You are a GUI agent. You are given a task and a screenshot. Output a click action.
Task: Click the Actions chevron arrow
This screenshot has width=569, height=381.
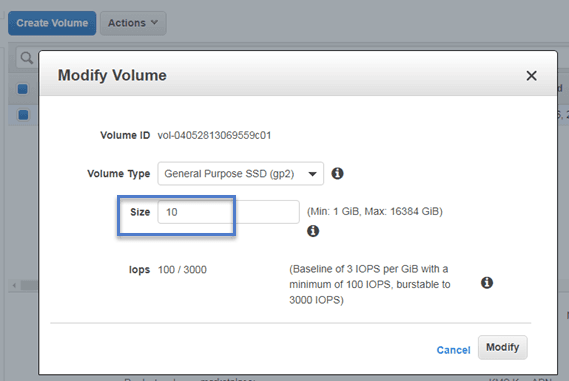(155, 22)
